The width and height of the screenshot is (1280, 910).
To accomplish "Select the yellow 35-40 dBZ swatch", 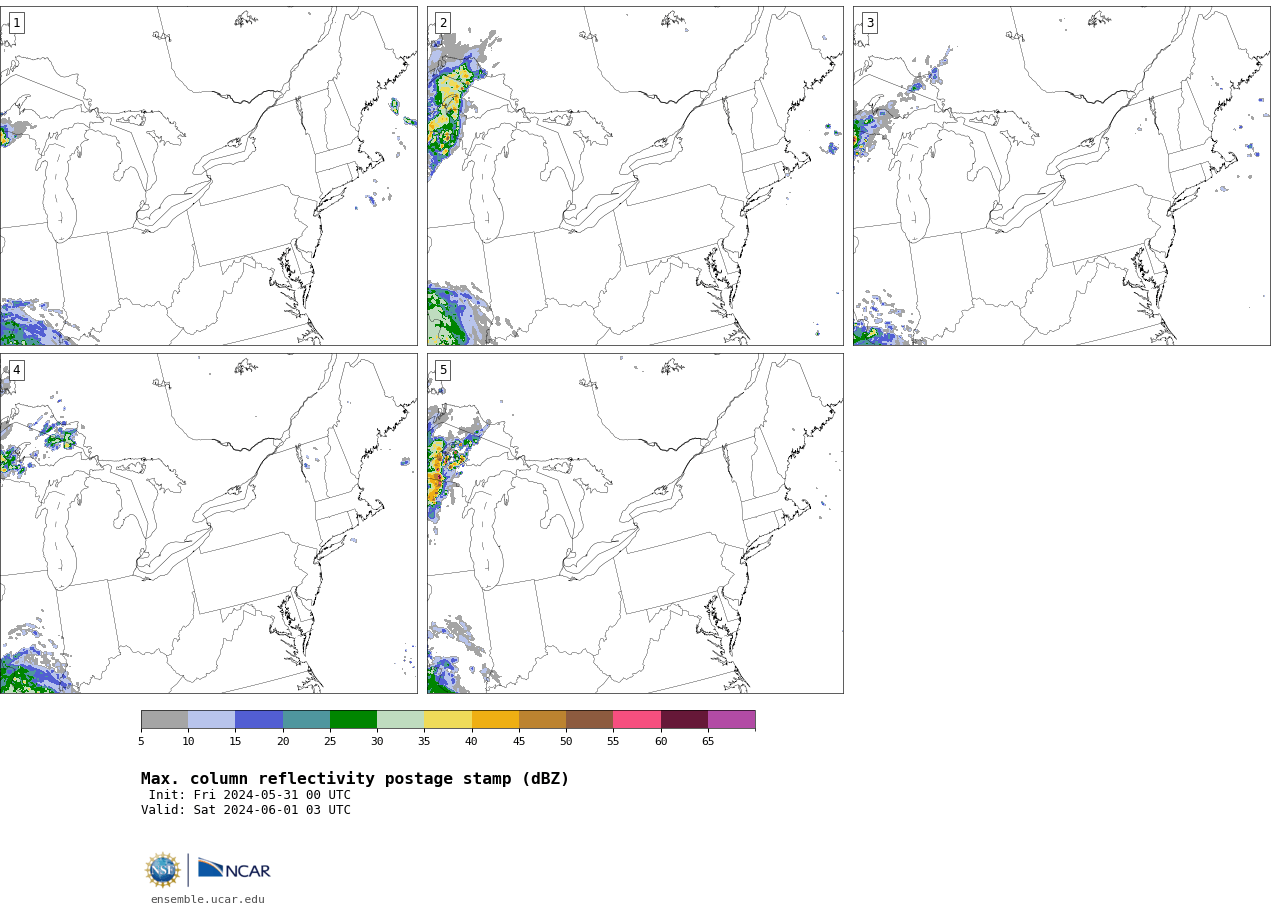I will pos(448,720).
